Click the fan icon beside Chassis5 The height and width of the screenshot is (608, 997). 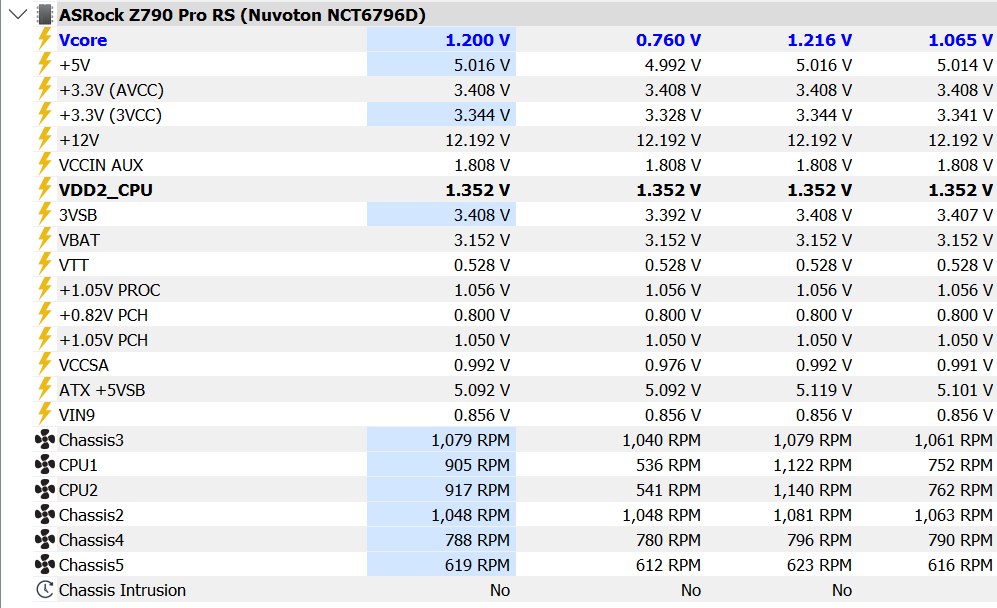[45, 565]
